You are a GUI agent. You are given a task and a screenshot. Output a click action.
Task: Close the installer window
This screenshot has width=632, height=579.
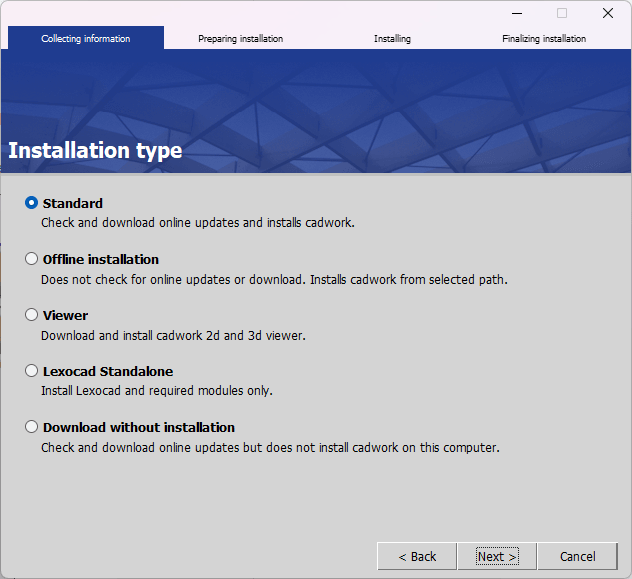608,13
